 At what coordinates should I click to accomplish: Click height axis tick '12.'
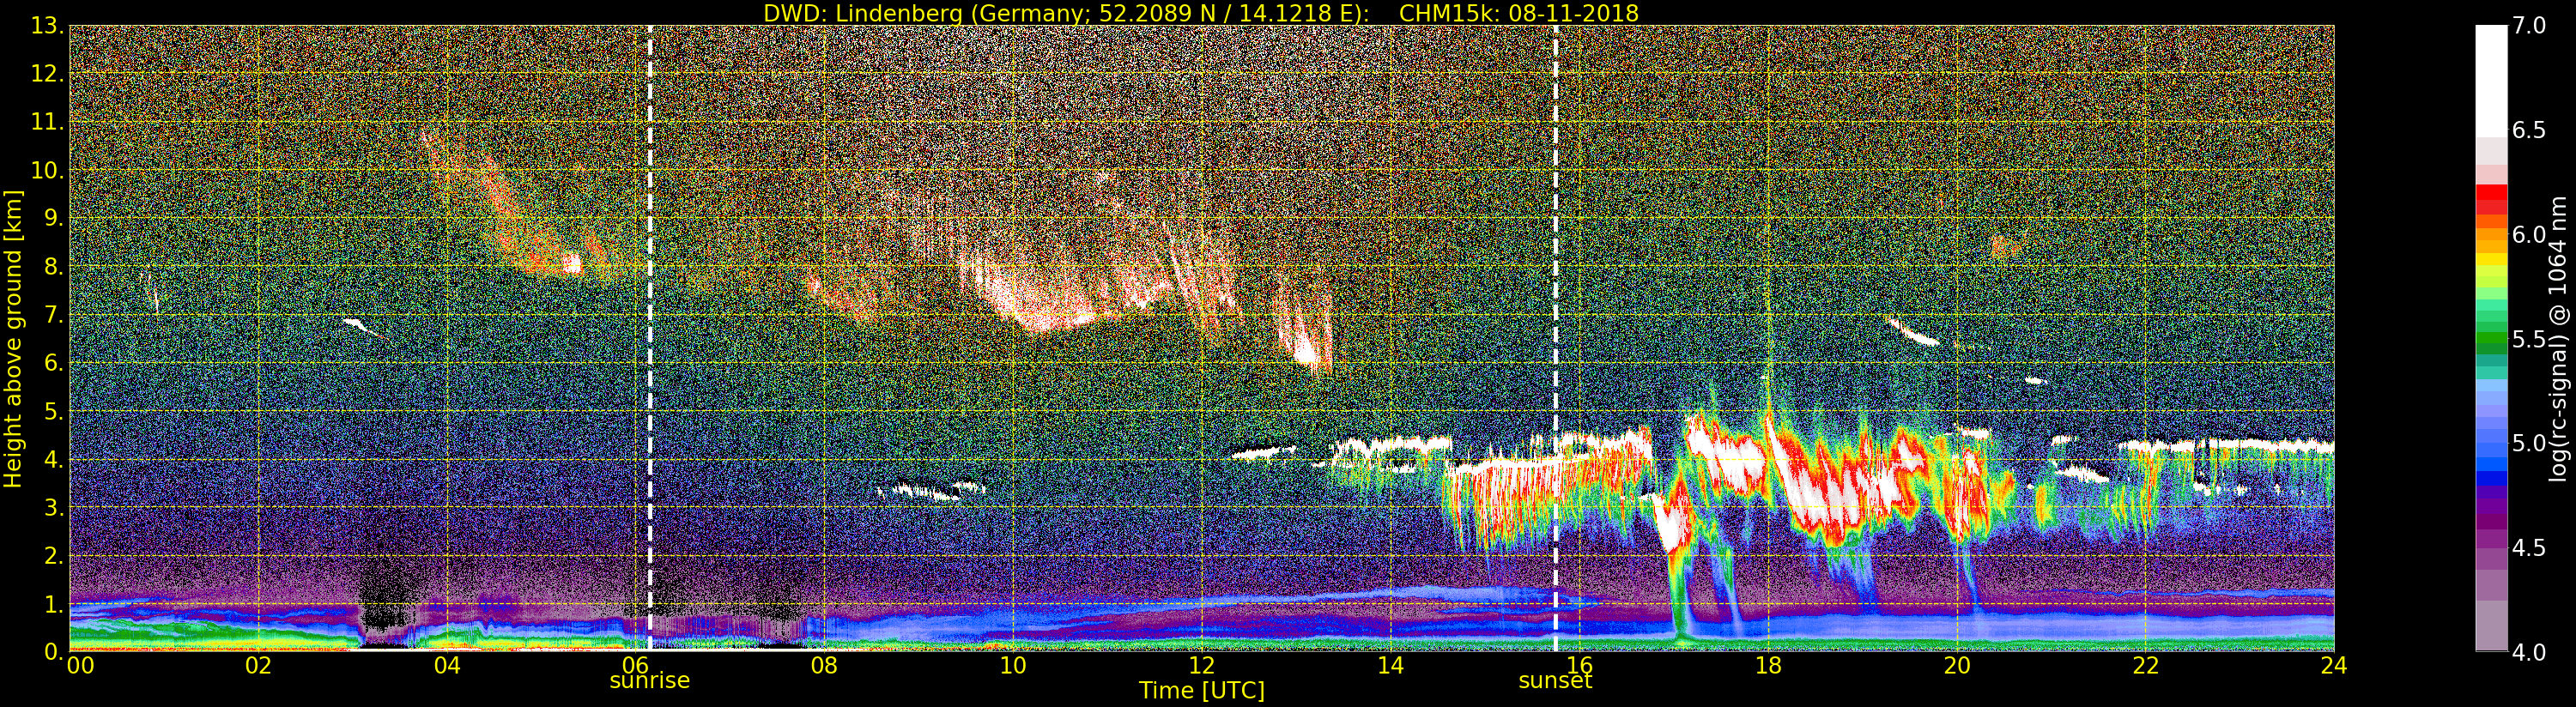46,74
